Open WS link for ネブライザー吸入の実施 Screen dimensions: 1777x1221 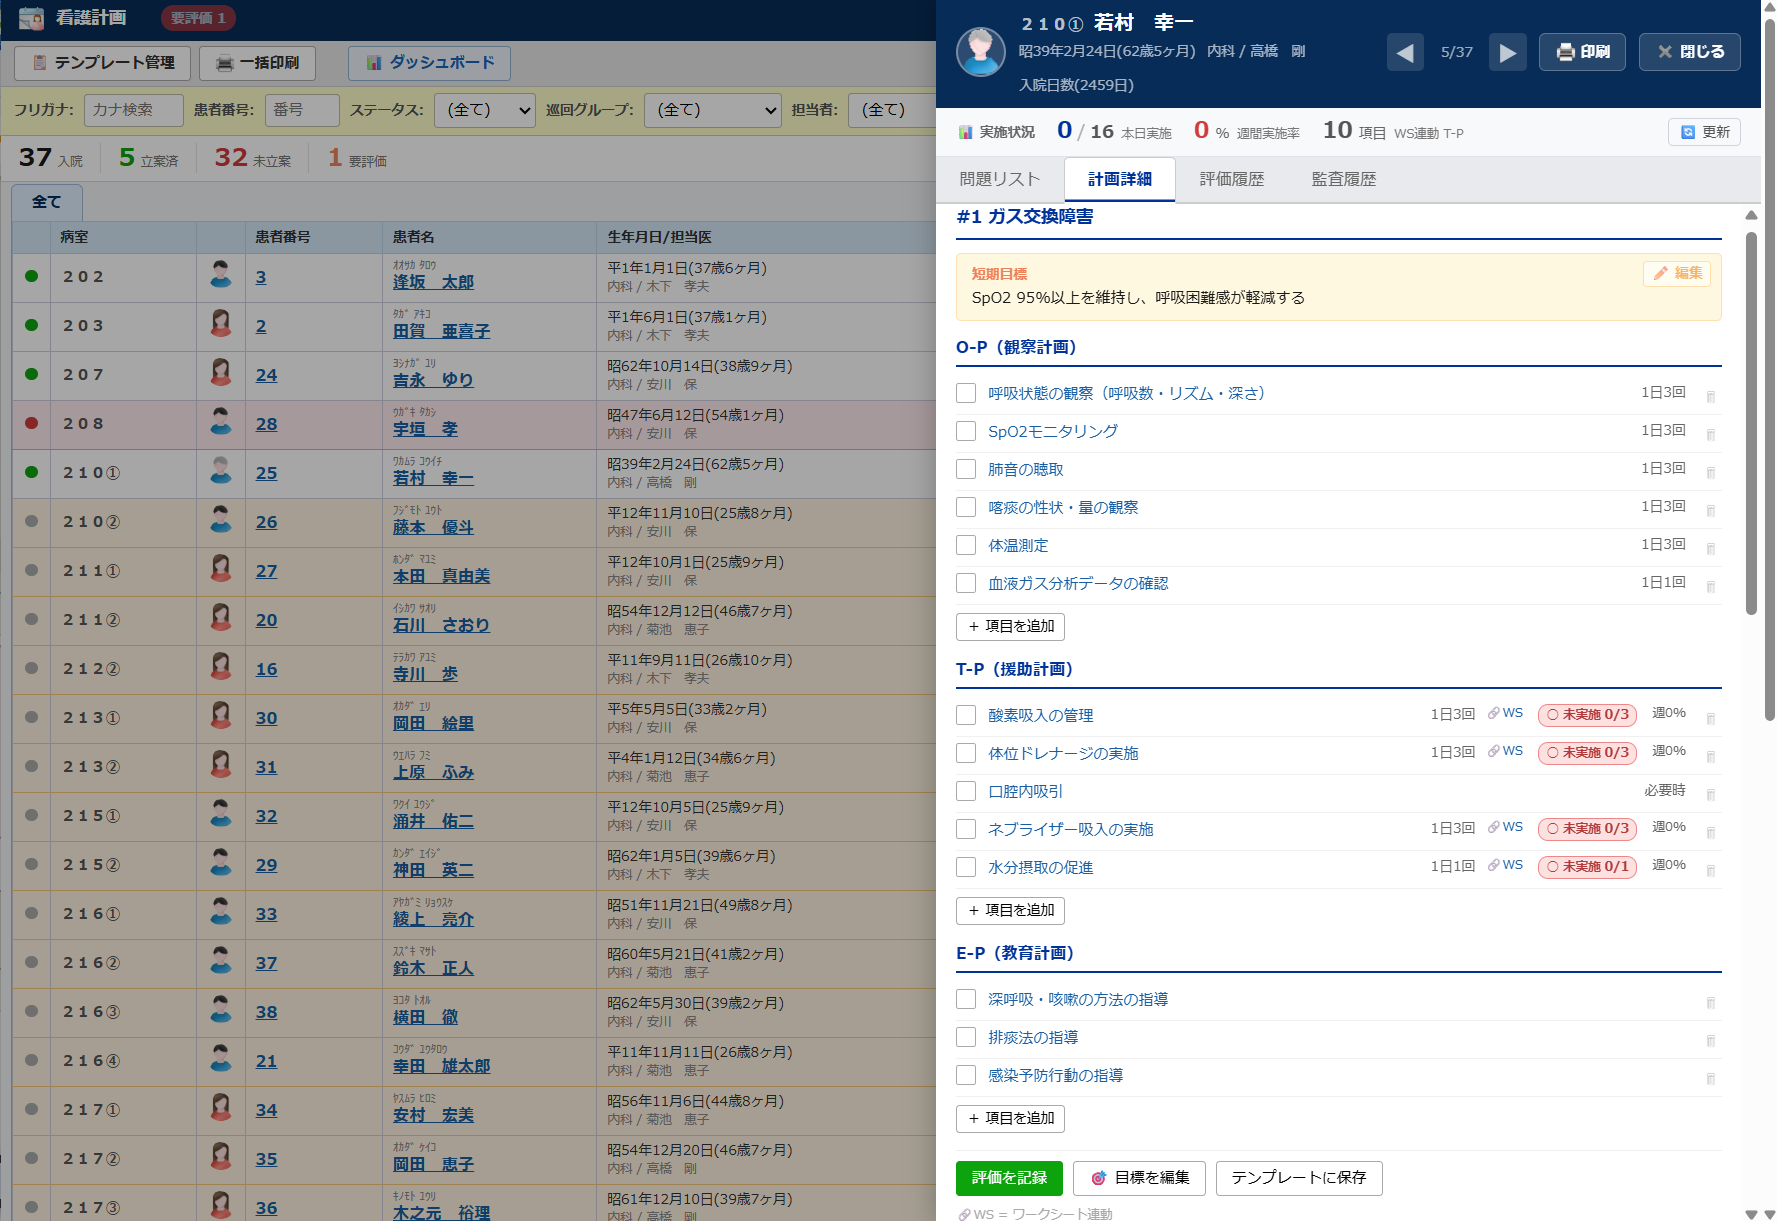[1505, 827]
